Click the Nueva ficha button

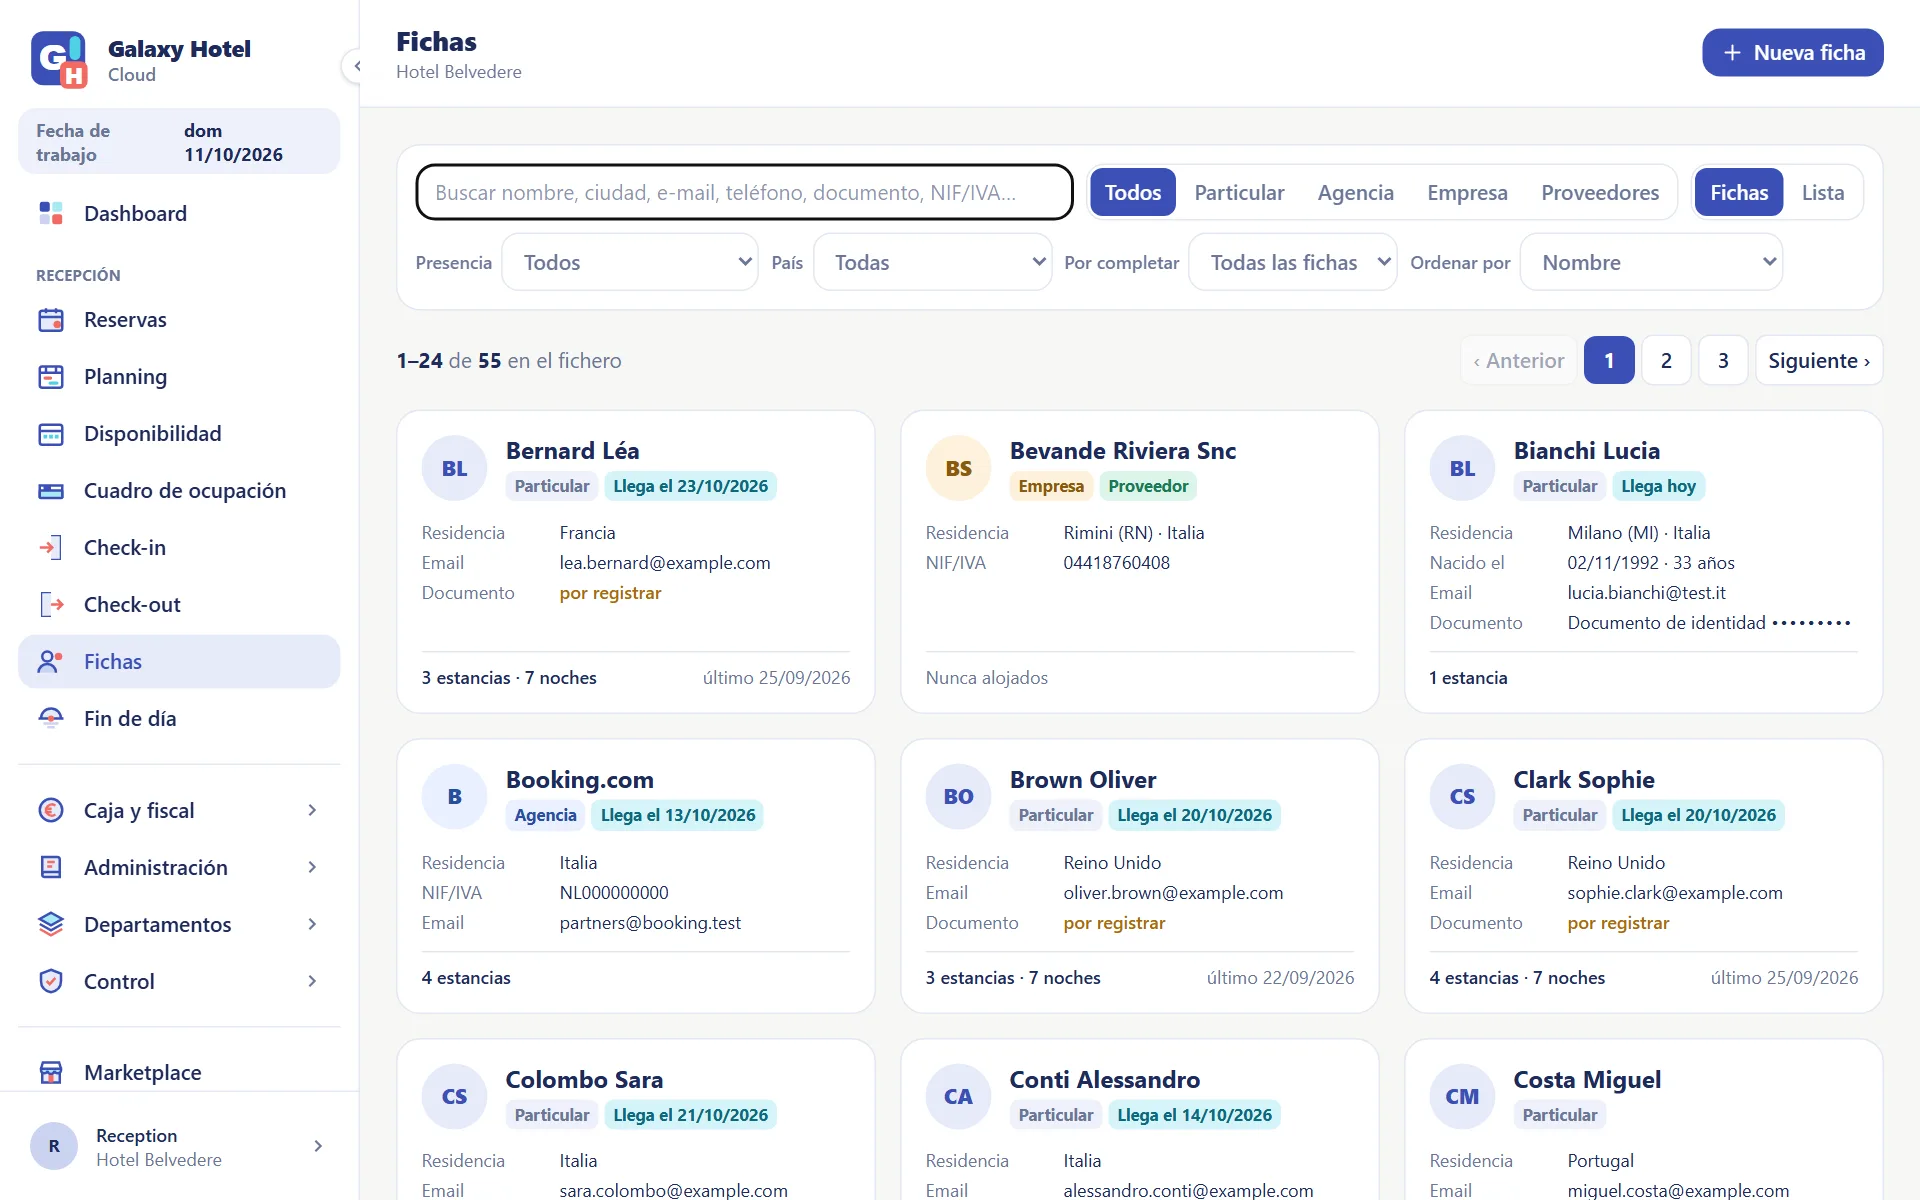[x=1793, y=52]
